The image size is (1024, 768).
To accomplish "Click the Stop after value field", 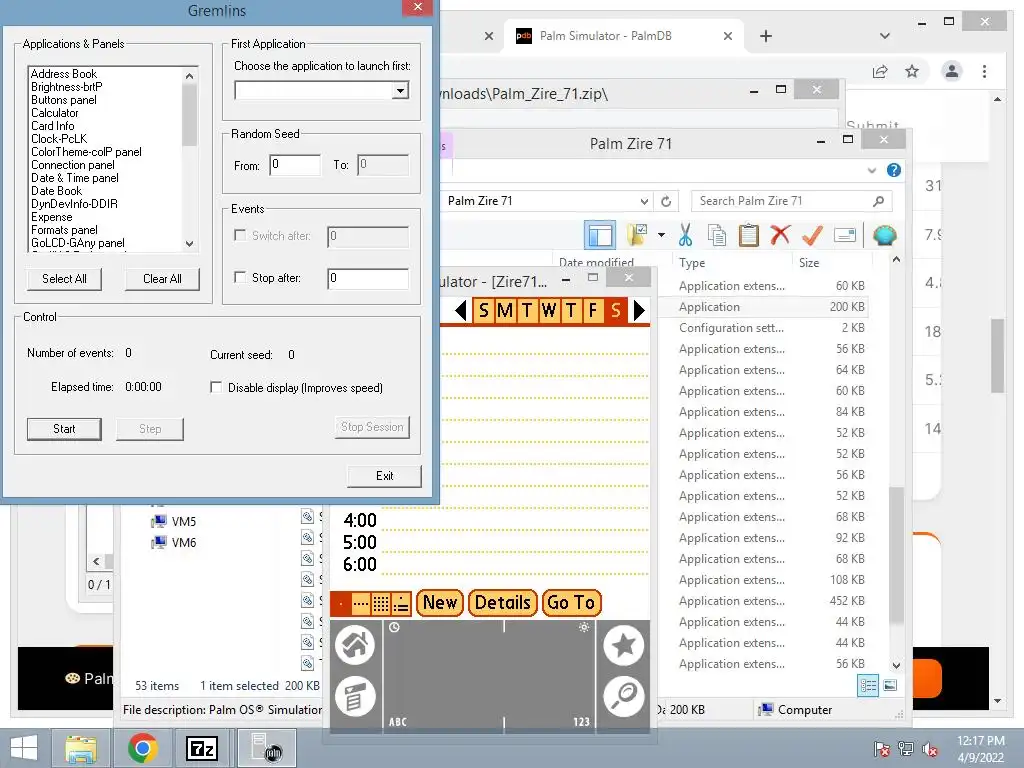I will click(368, 278).
